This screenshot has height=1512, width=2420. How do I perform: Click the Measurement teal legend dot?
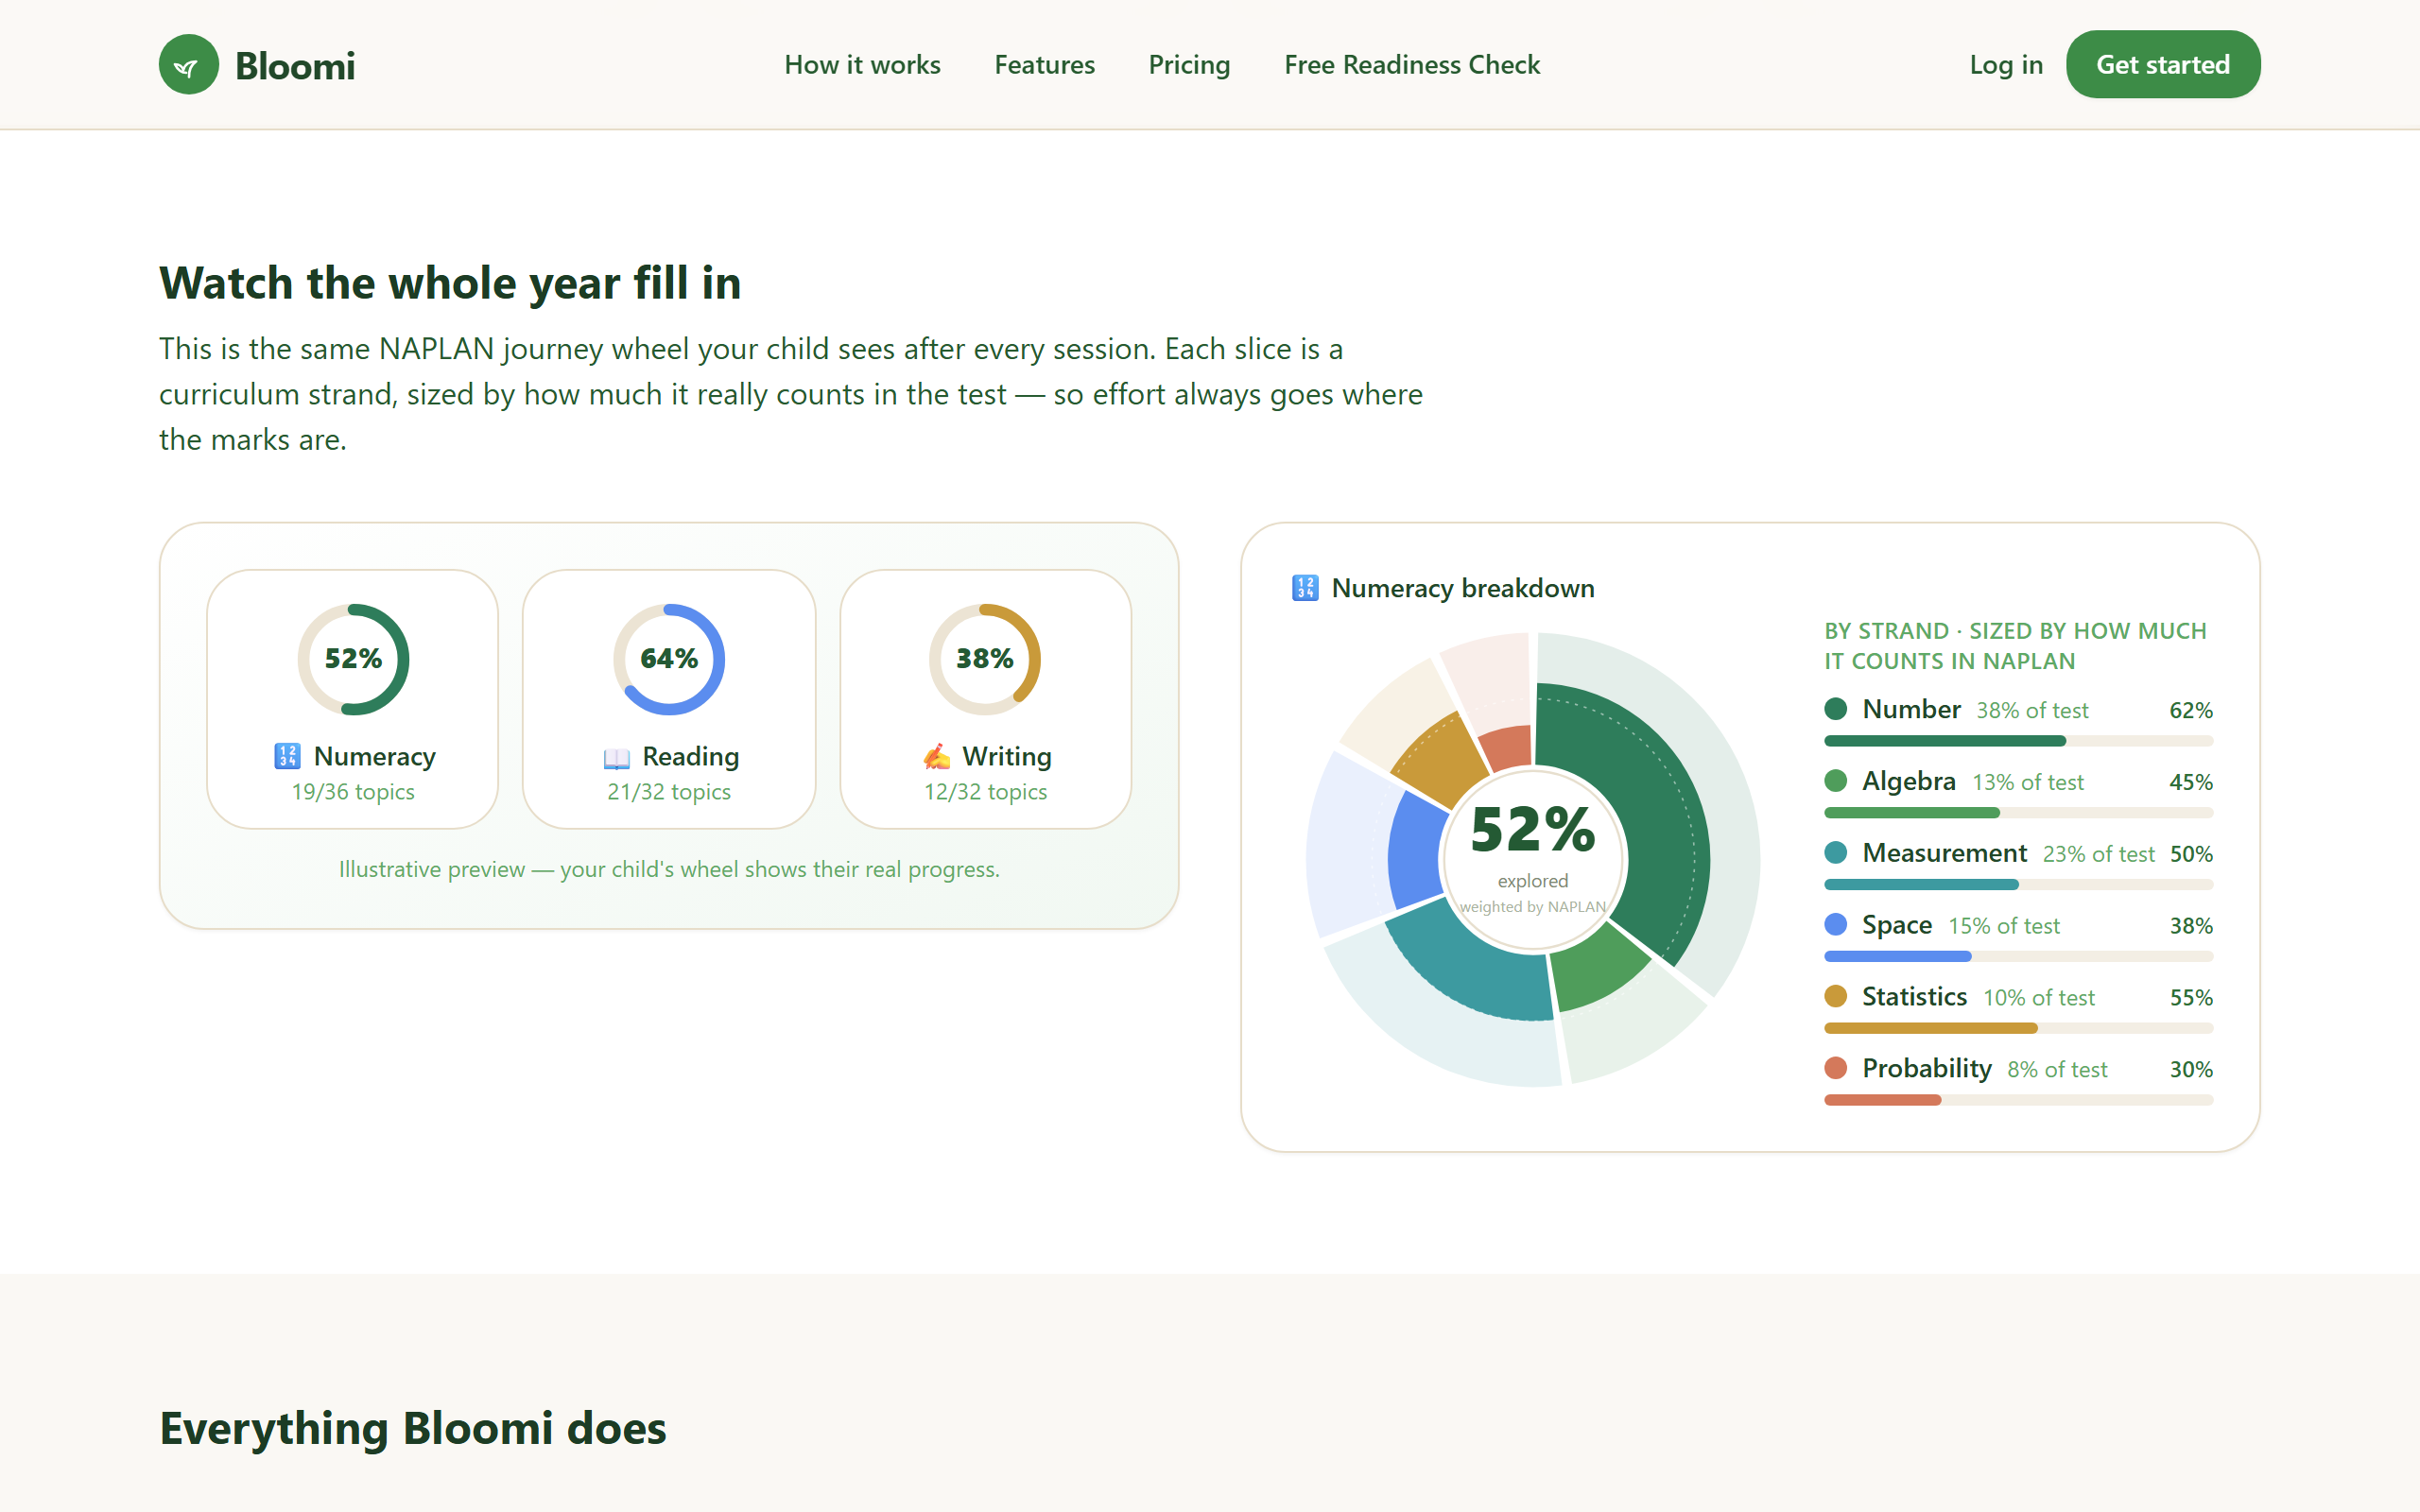(1835, 853)
